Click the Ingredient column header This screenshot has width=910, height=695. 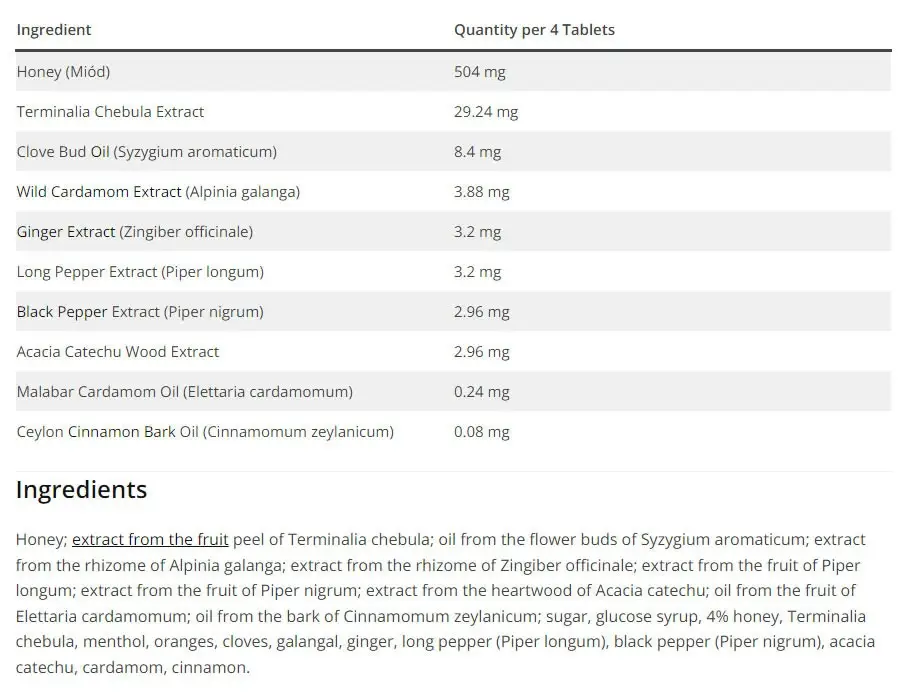tap(54, 30)
